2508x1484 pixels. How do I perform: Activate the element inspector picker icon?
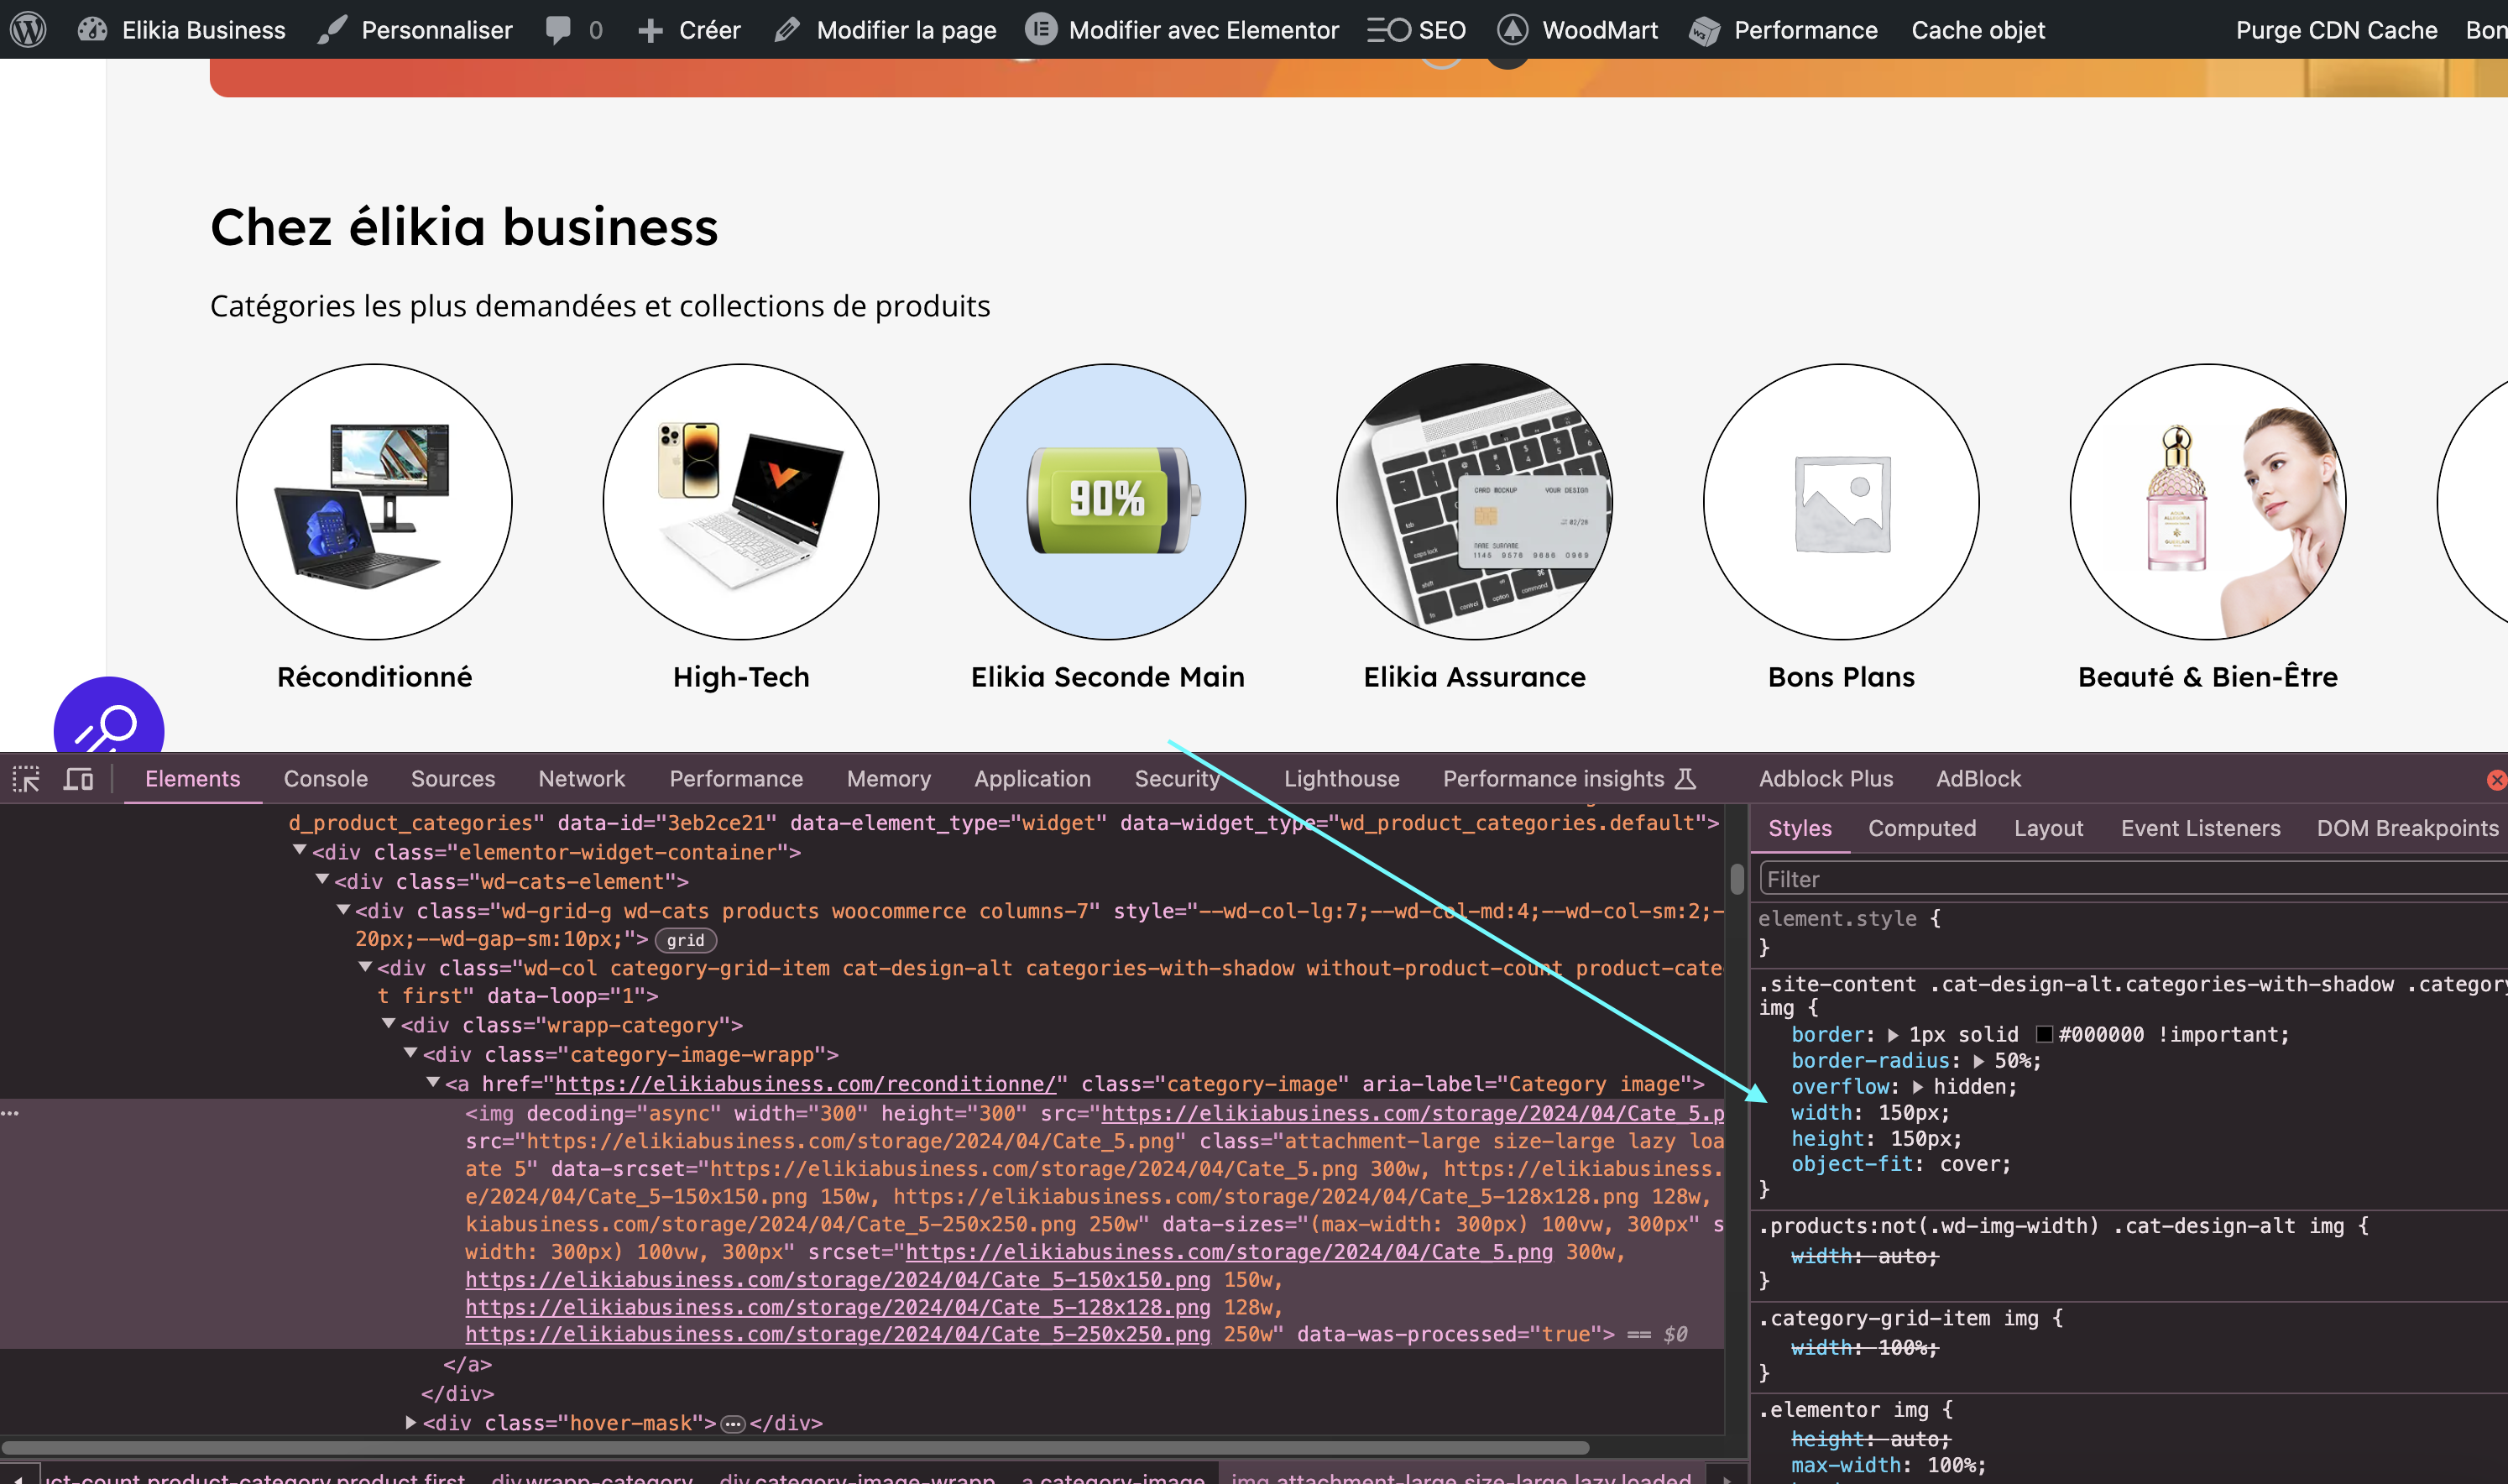pos(26,779)
